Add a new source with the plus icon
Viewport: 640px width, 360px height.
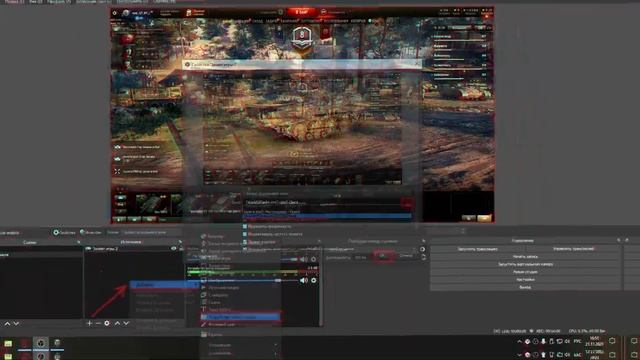pos(89,323)
